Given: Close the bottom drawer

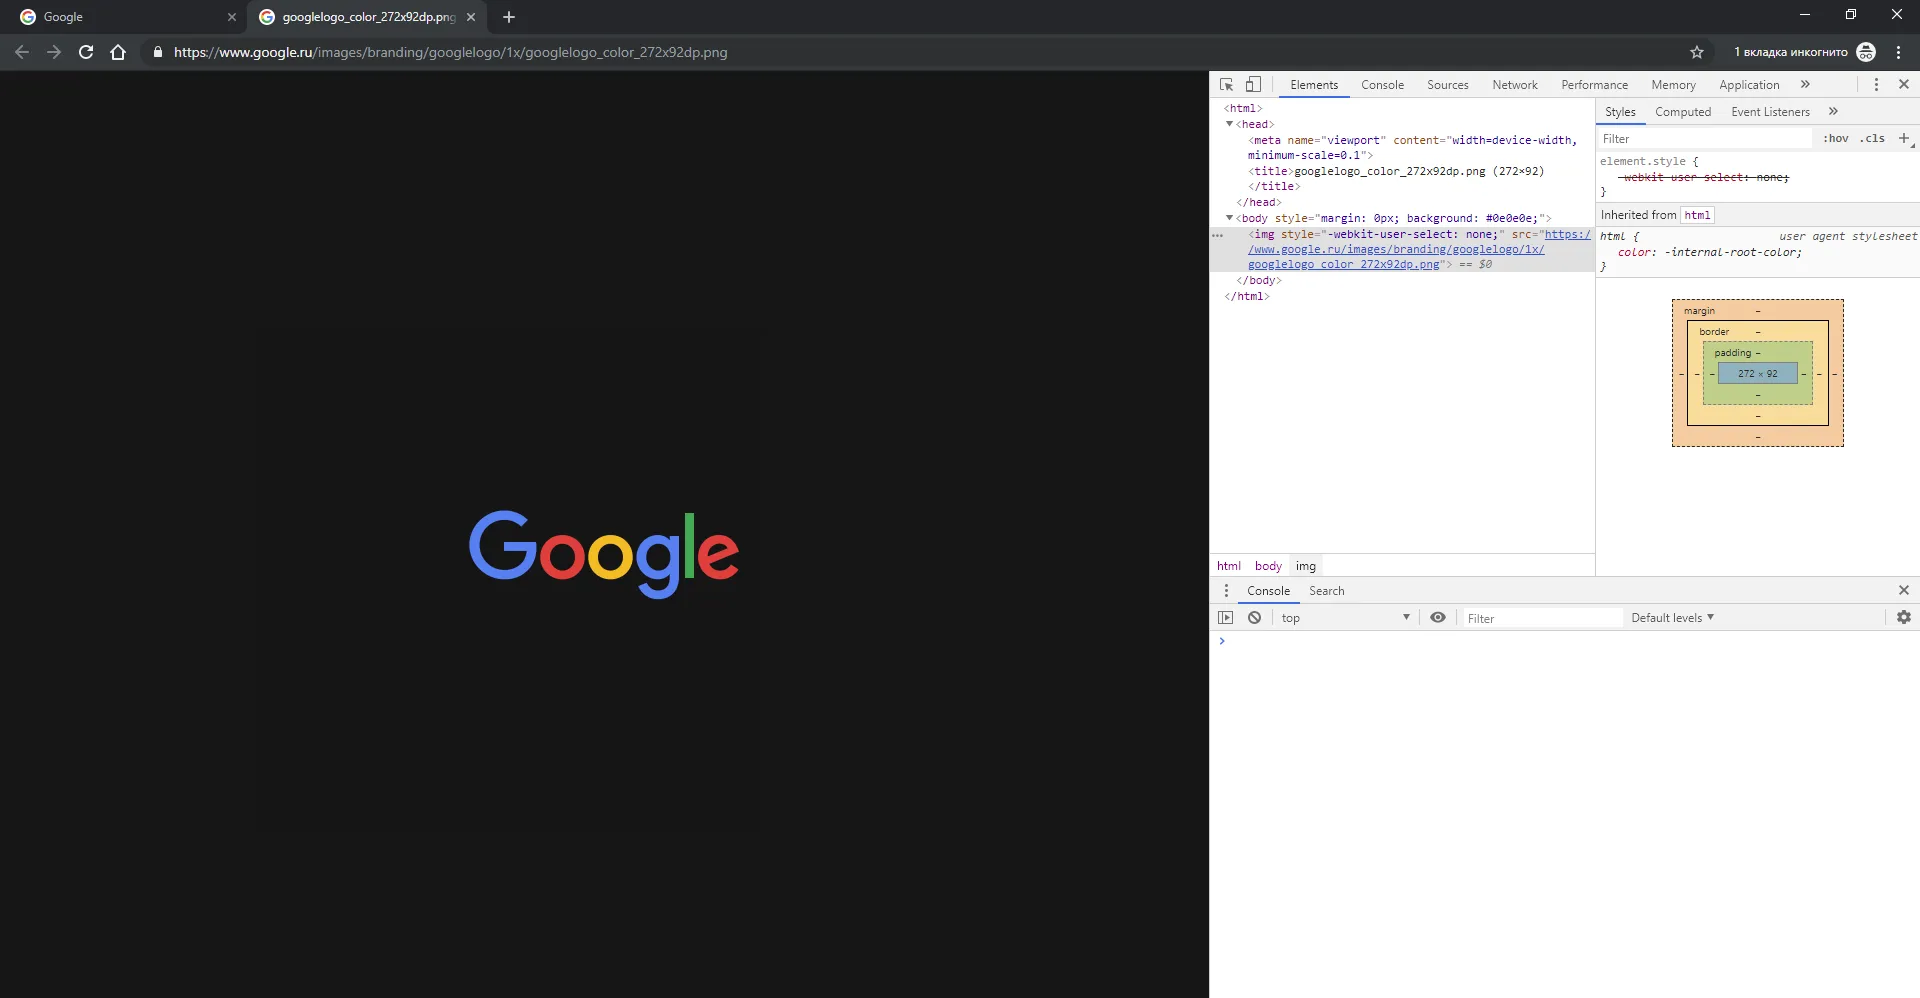Looking at the screenshot, I should click(x=1904, y=590).
